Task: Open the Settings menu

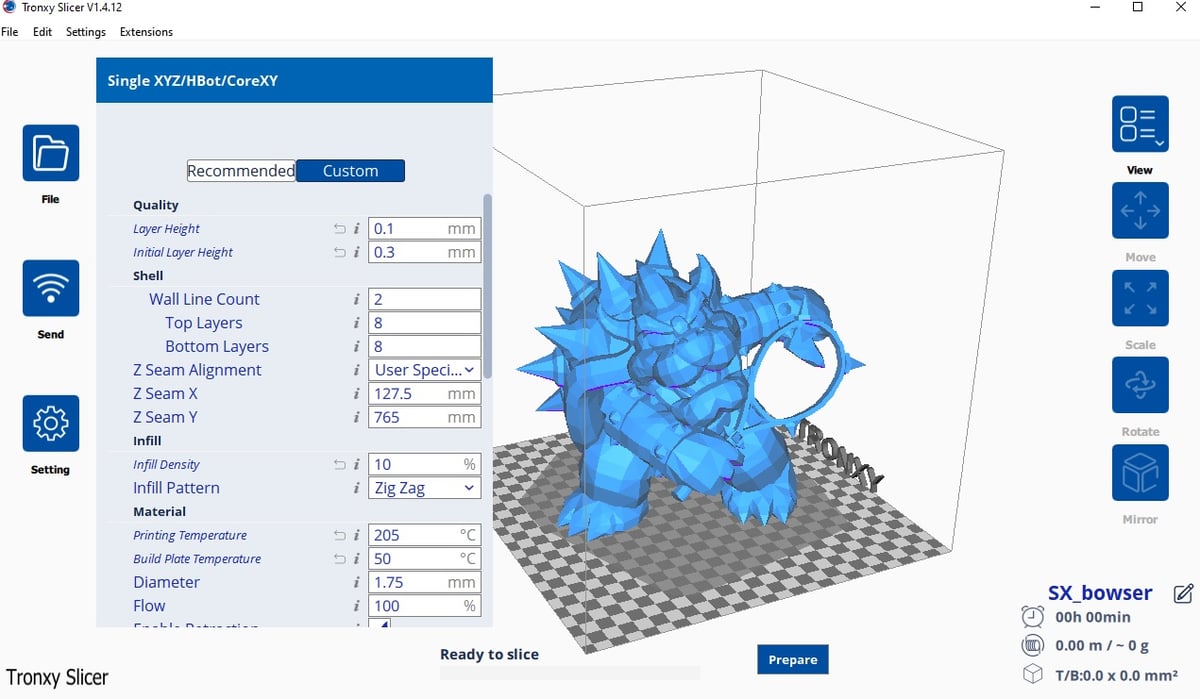Action: pos(86,32)
